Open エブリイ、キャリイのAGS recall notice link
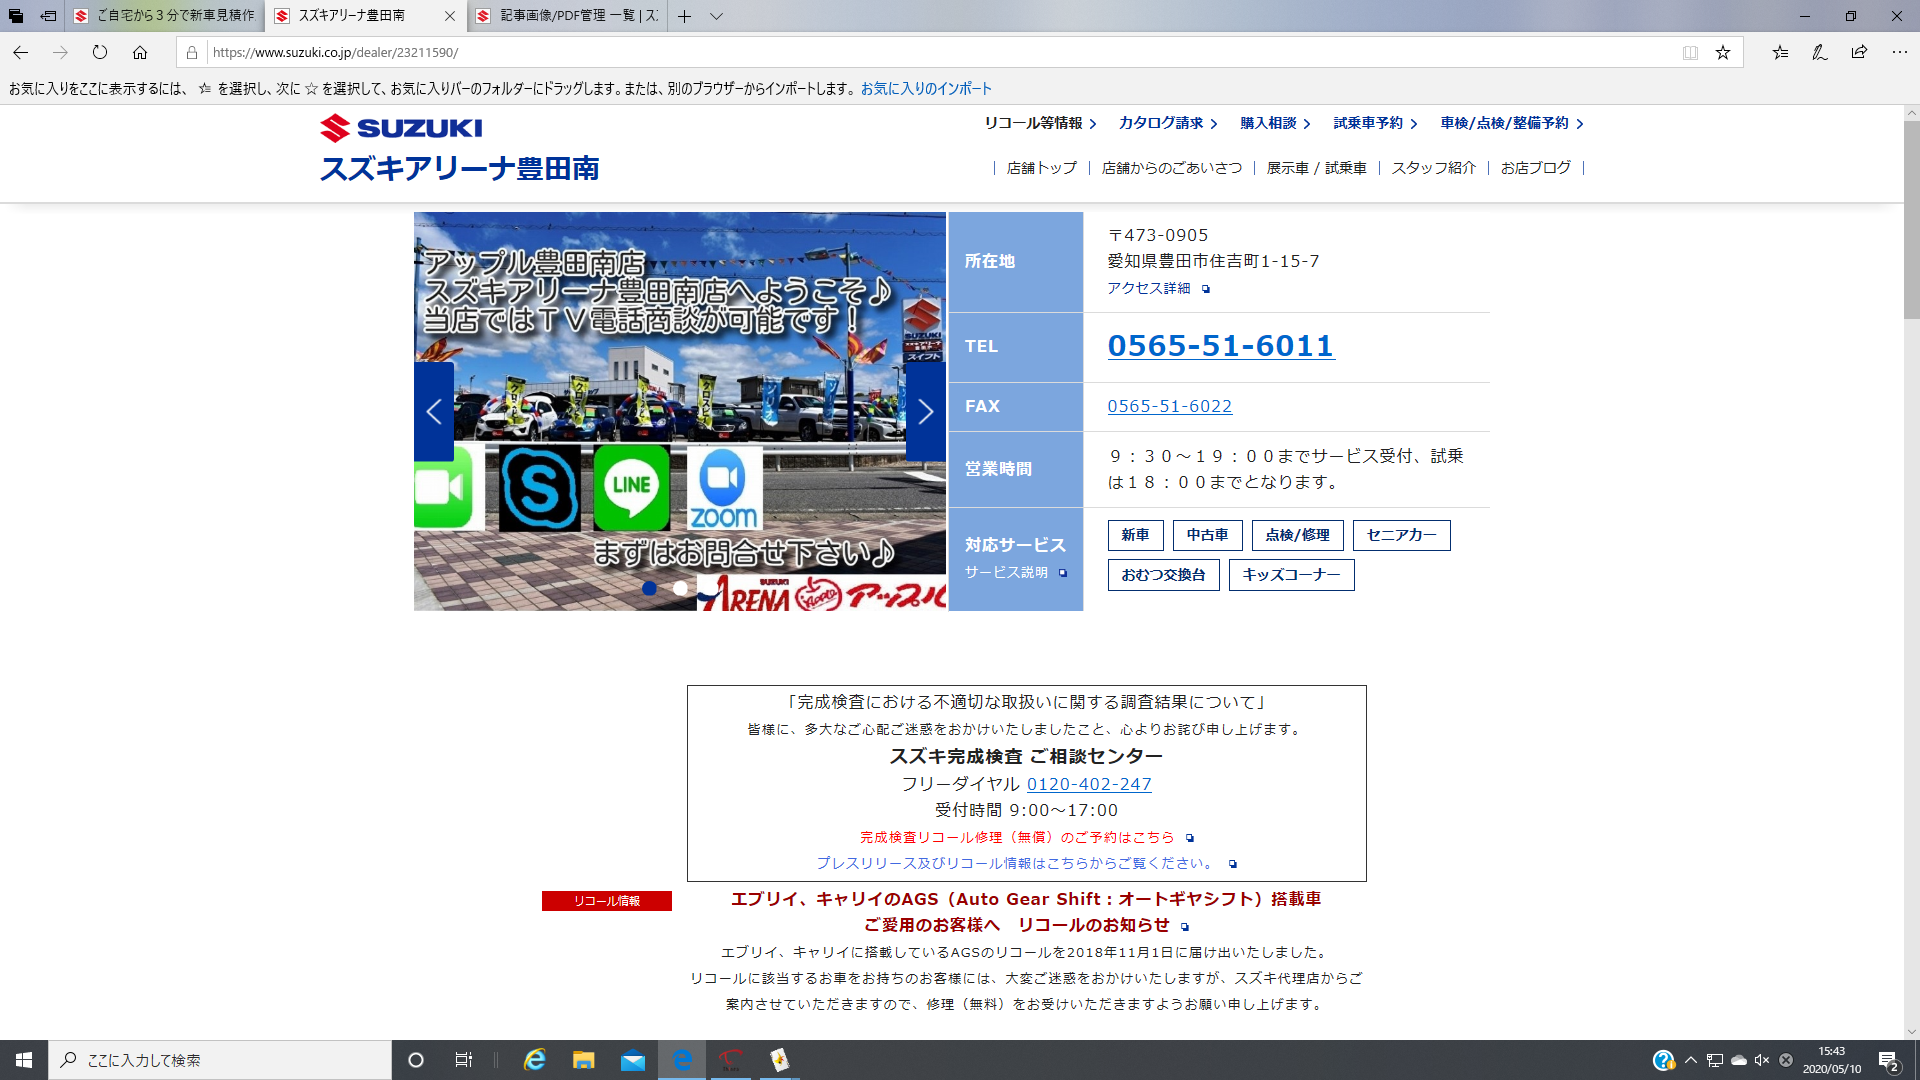Viewport: 1920px width, 1080px height. click(x=1026, y=912)
